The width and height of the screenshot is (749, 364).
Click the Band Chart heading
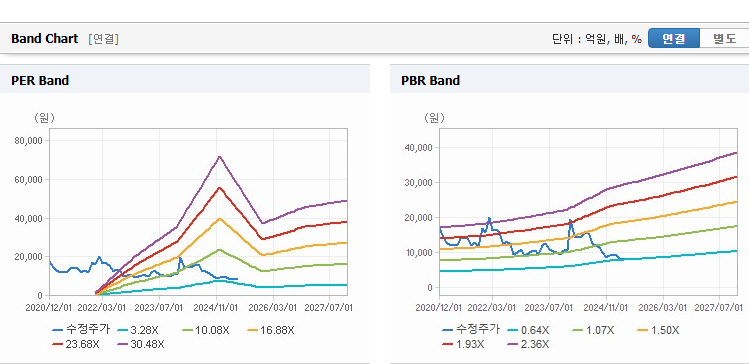click(44, 39)
